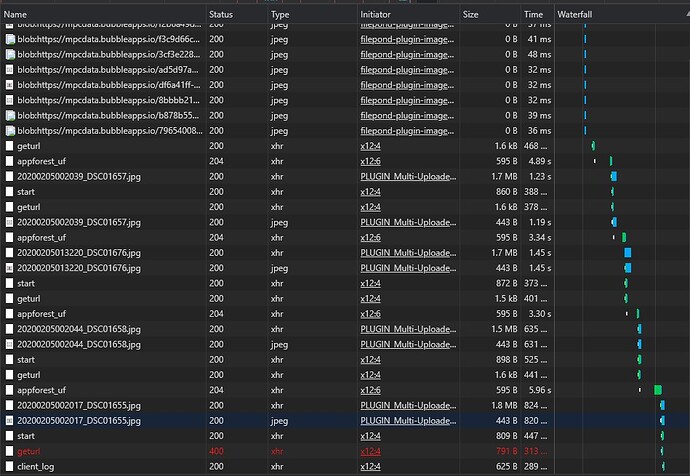
Task: Select the image icon of blob 79654008 request
Action: click(10, 131)
